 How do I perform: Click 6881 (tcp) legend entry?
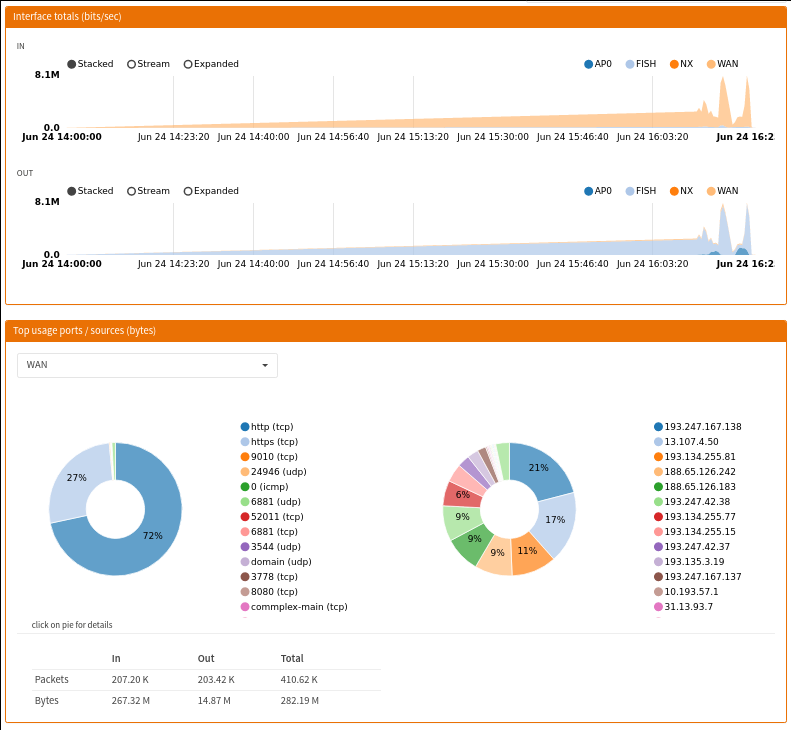[269, 532]
